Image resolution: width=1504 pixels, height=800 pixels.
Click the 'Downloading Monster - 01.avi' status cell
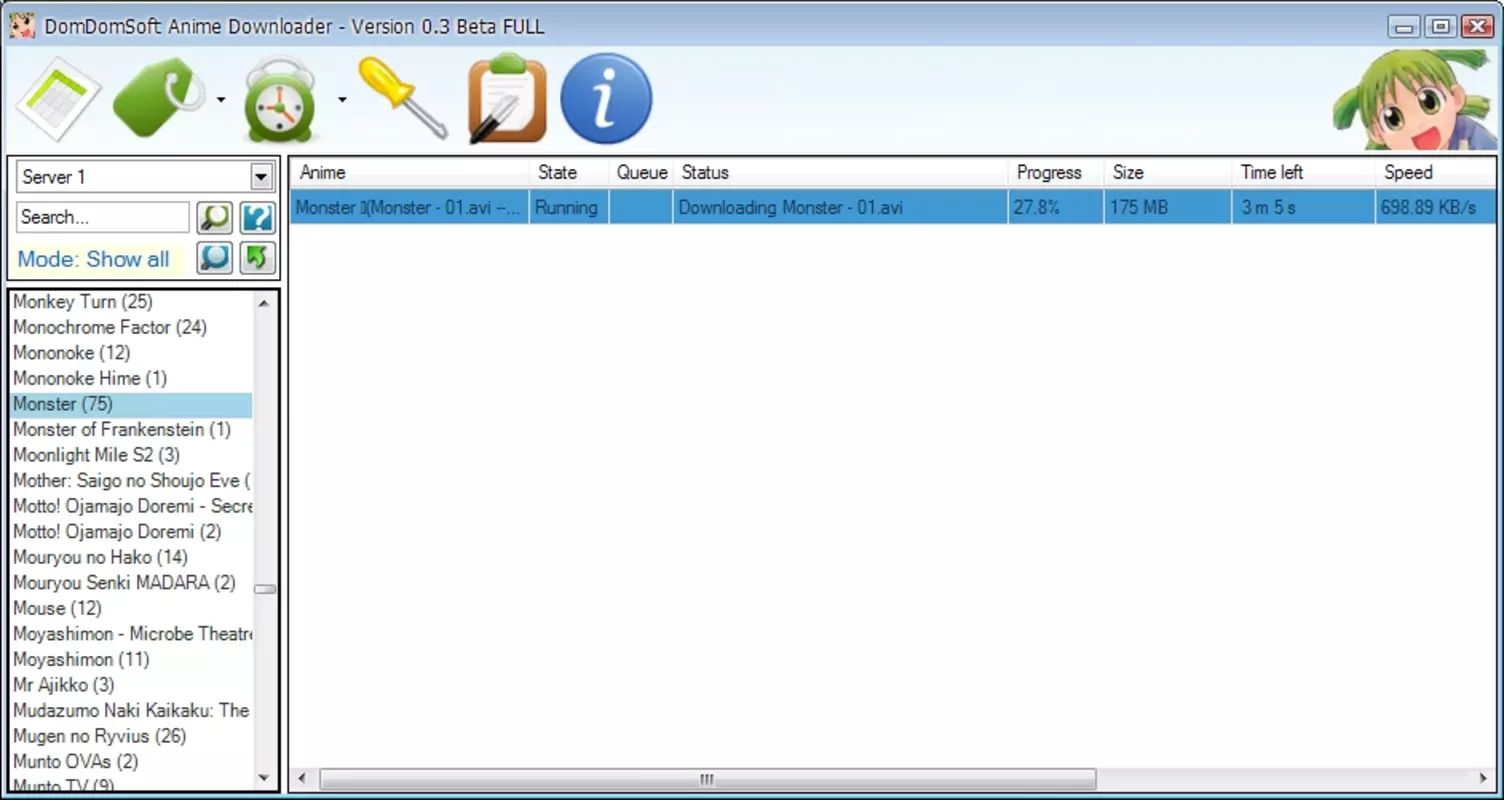click(840, 207)
